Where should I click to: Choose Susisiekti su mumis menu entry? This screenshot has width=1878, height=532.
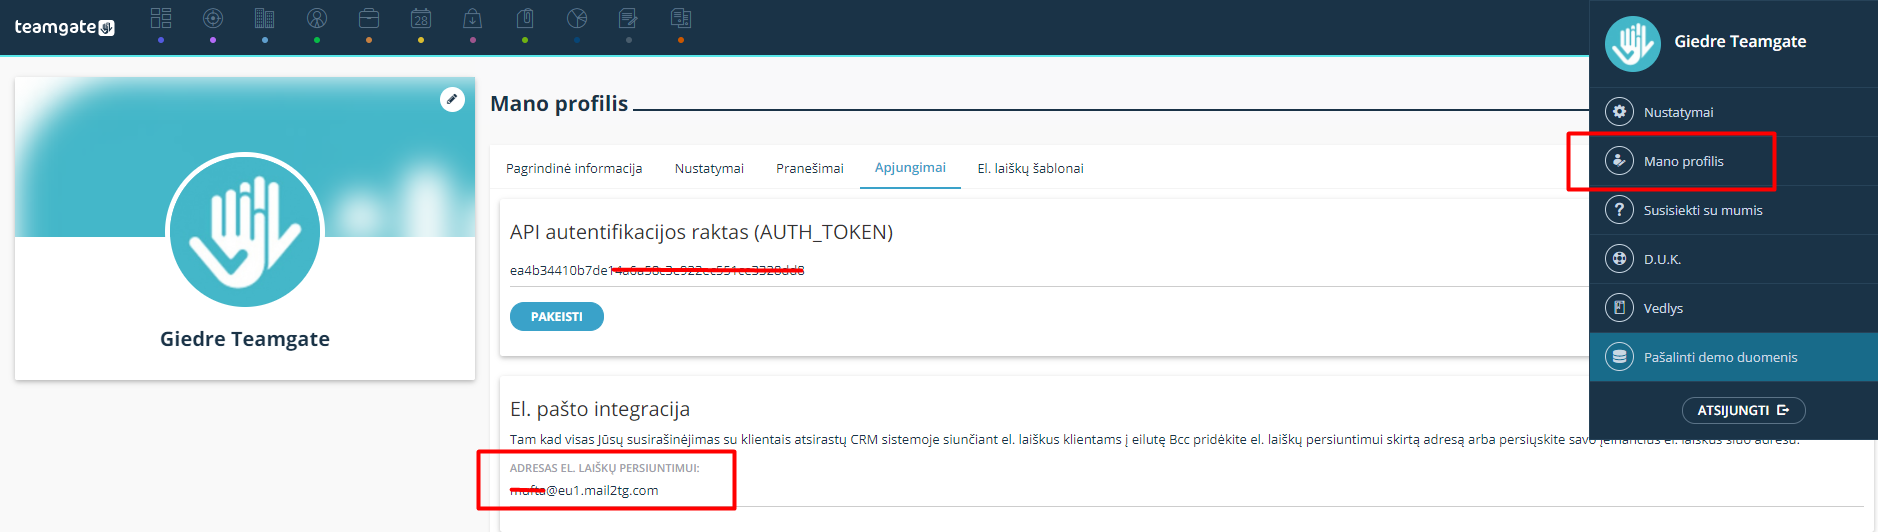(1733, 210)
